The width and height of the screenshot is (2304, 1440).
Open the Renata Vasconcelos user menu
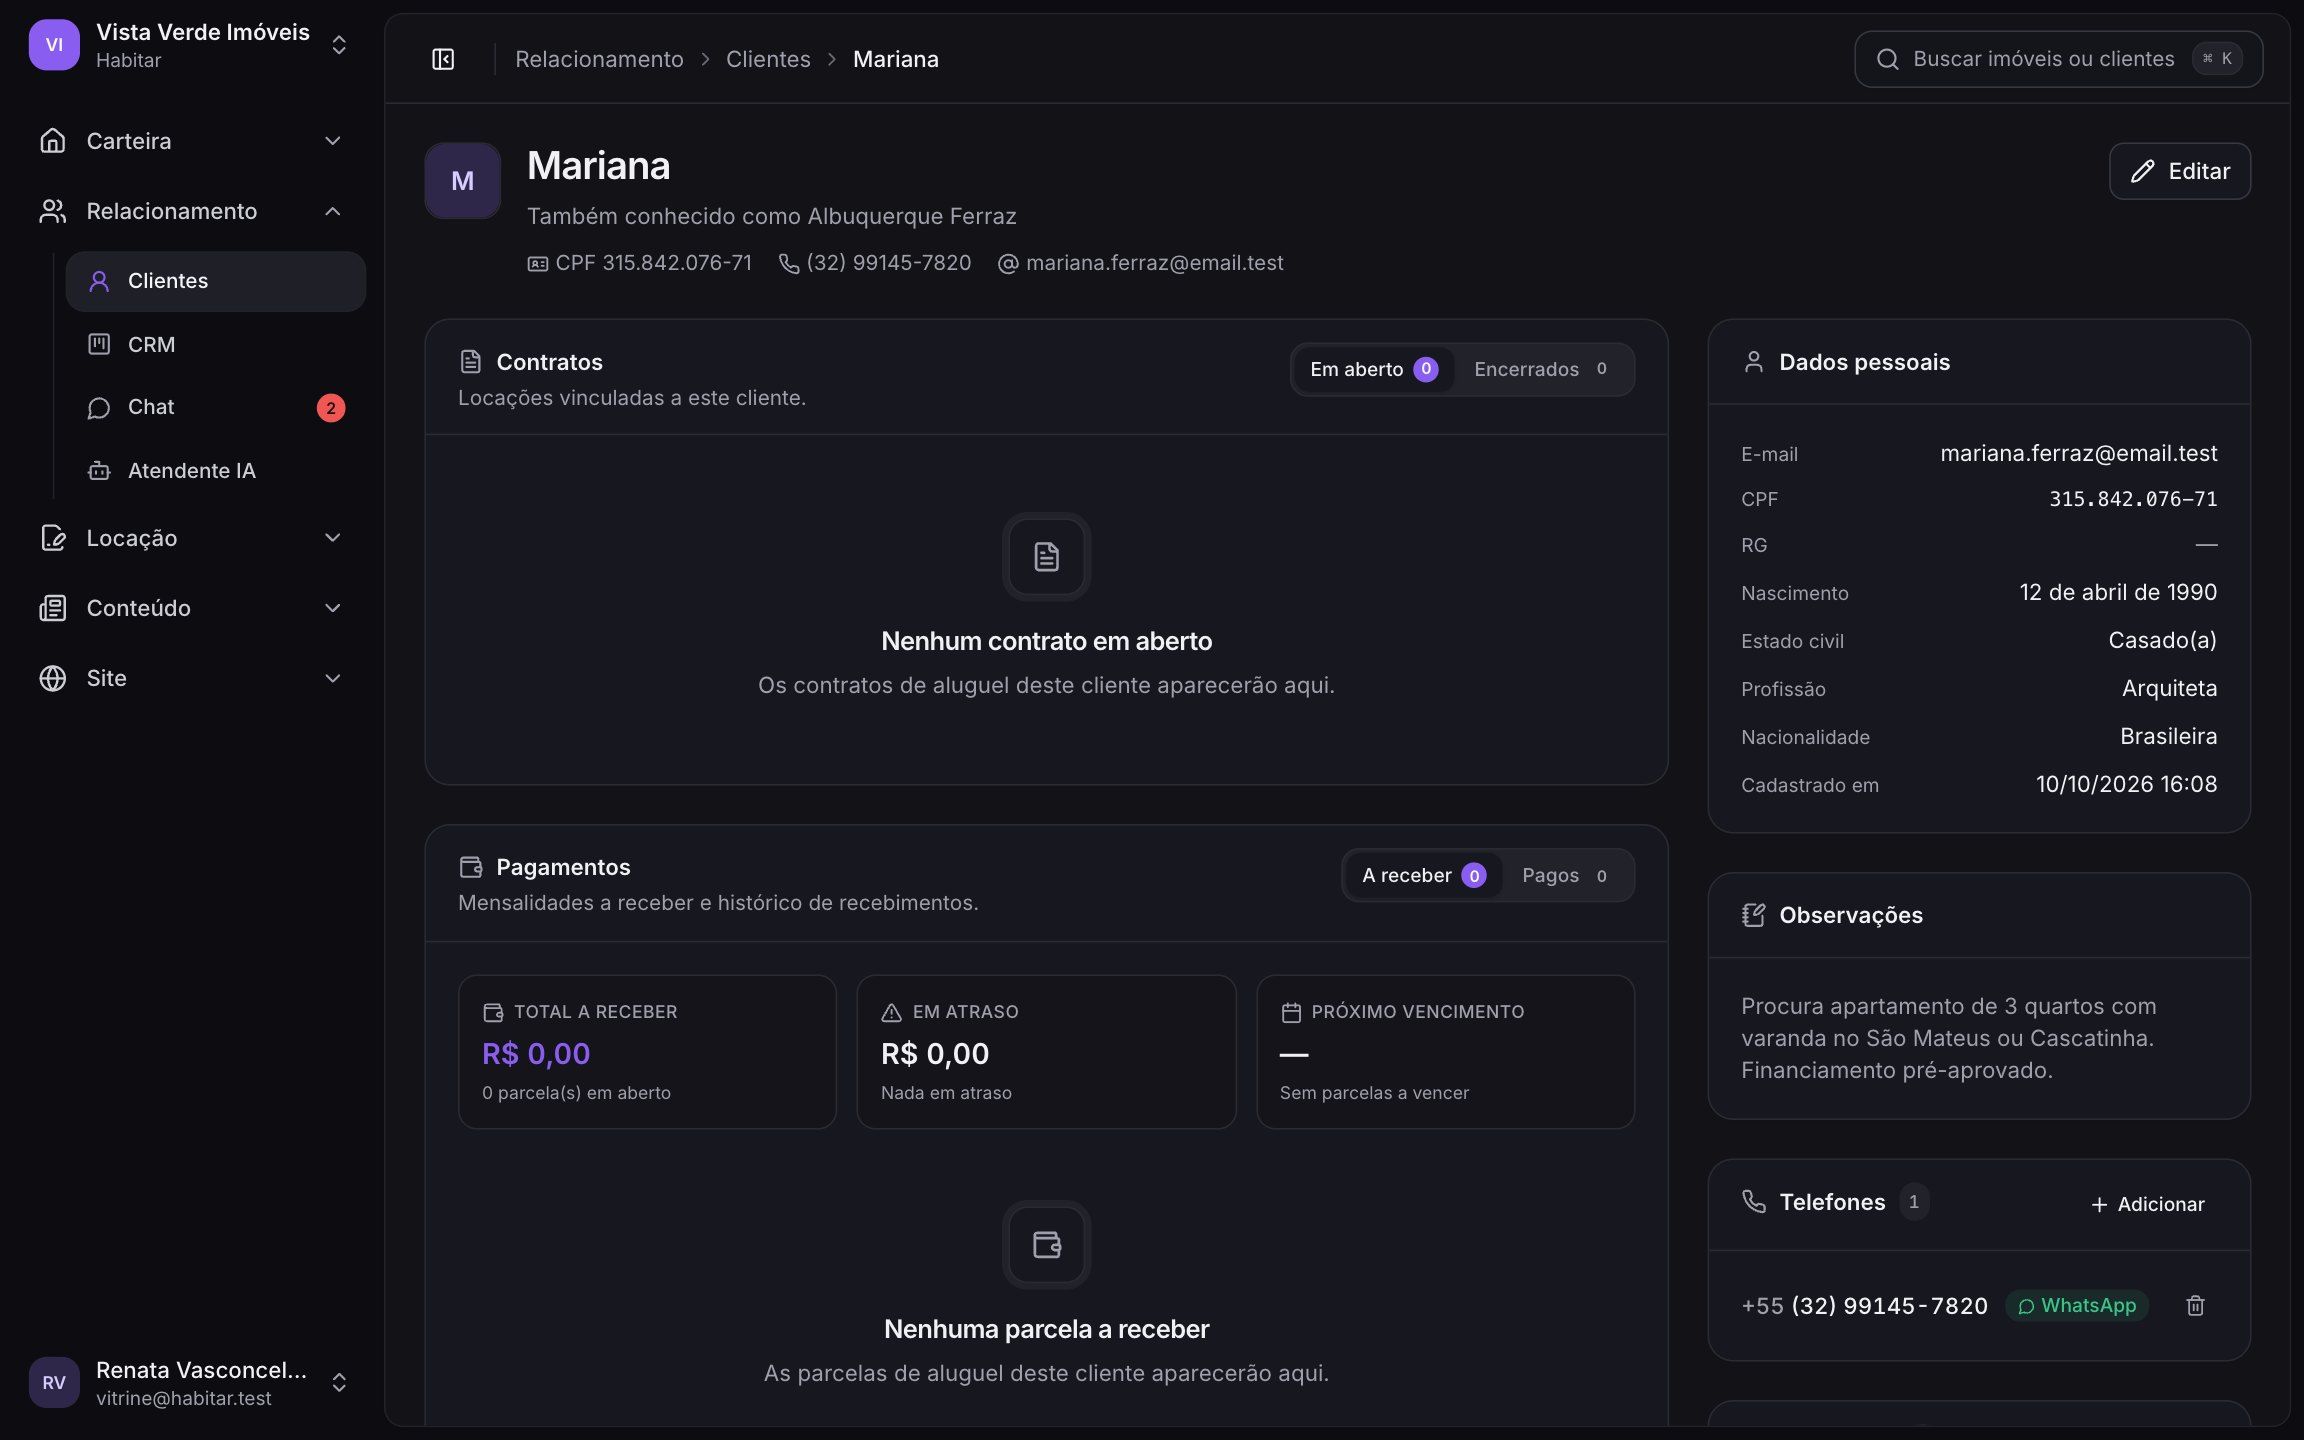[x=190, y=1382]
